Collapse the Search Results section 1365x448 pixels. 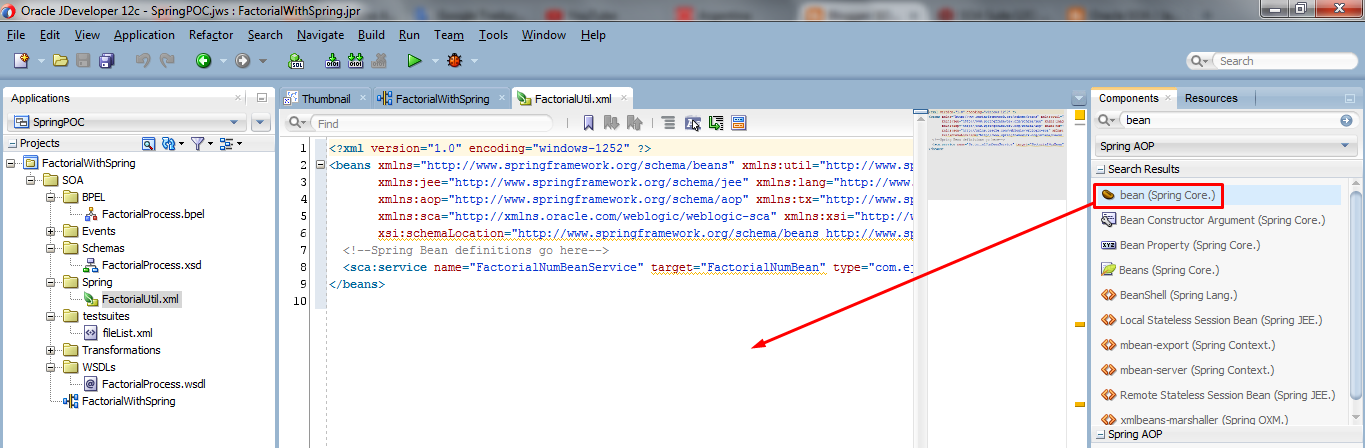(1101, 169)
